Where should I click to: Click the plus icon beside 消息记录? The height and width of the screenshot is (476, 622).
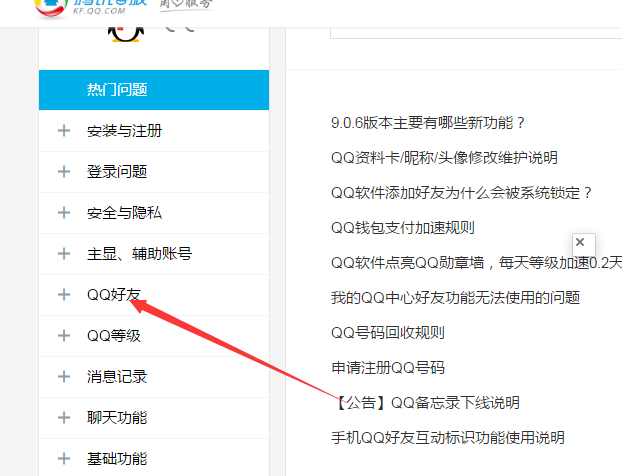tap(65, 377)
